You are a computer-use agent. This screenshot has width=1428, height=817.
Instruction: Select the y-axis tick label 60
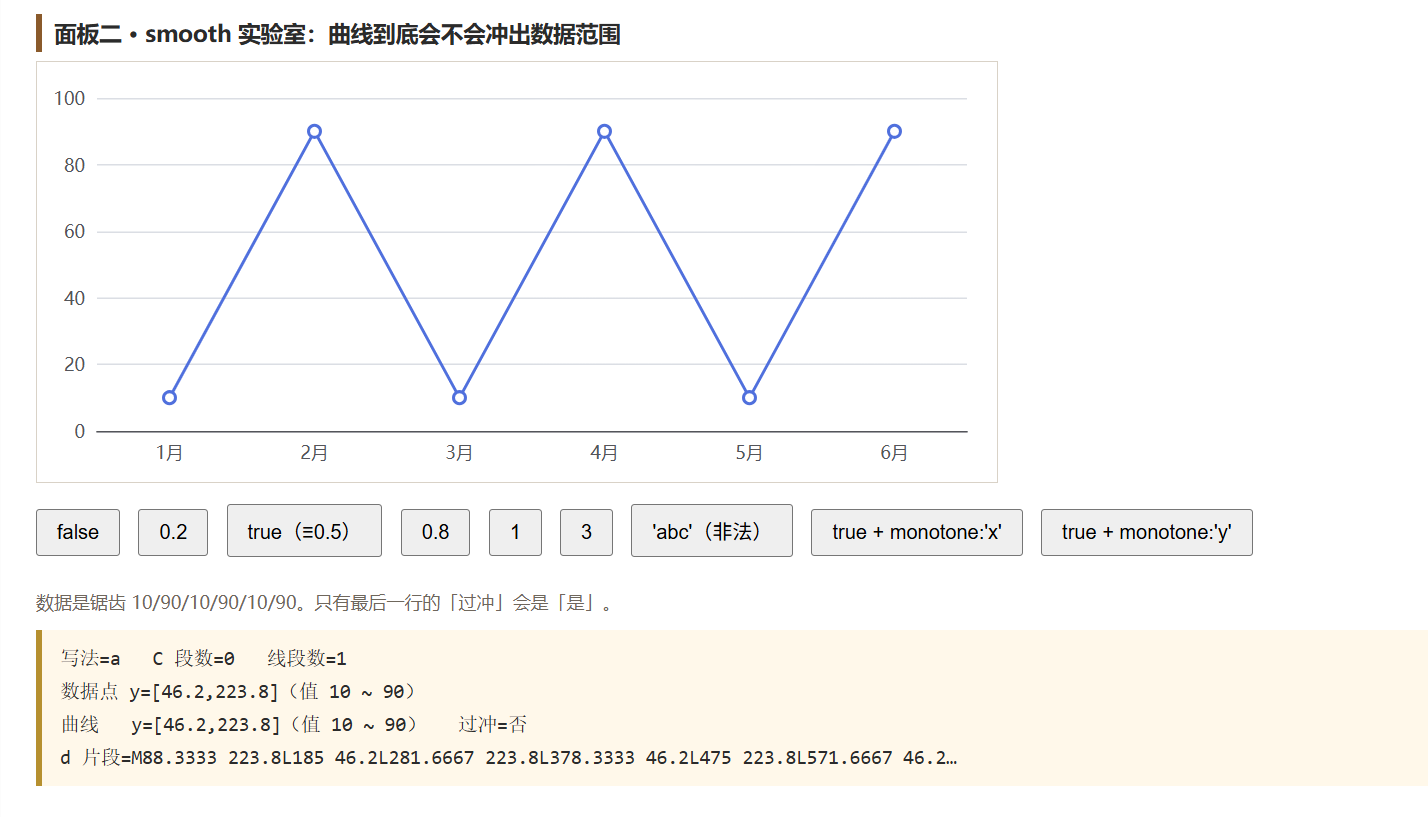[x=74, y=232]
